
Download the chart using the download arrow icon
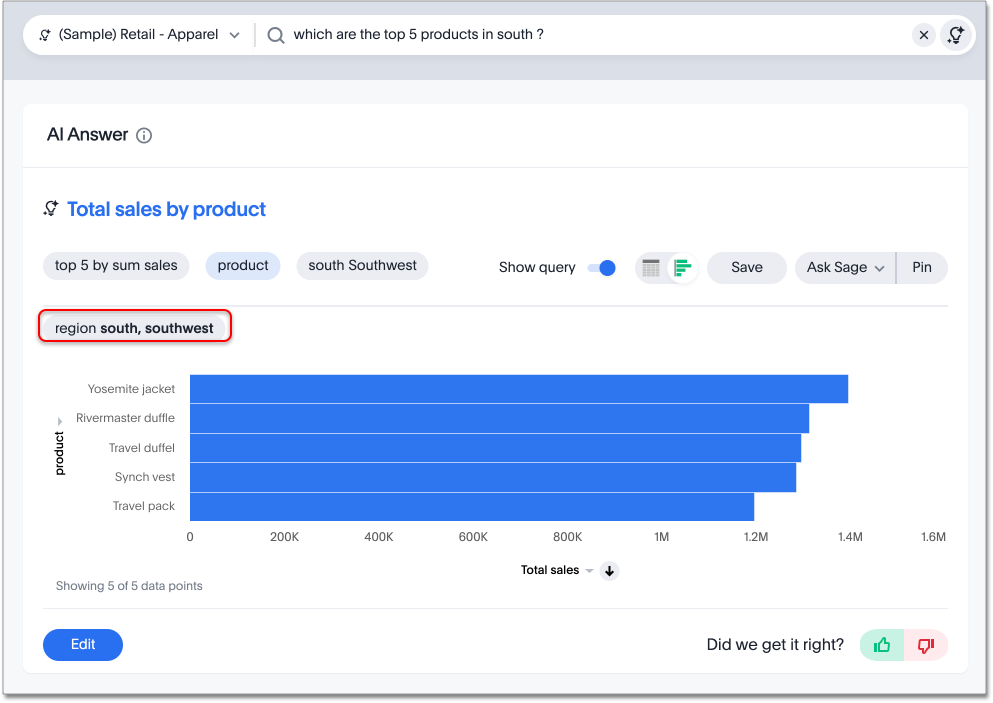609,570
